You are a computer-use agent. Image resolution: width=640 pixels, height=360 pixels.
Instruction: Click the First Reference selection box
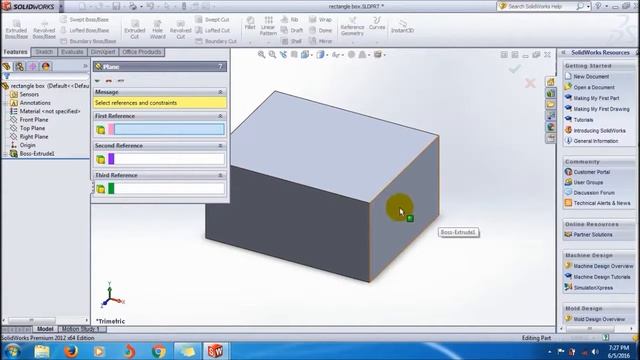[169, 130]
